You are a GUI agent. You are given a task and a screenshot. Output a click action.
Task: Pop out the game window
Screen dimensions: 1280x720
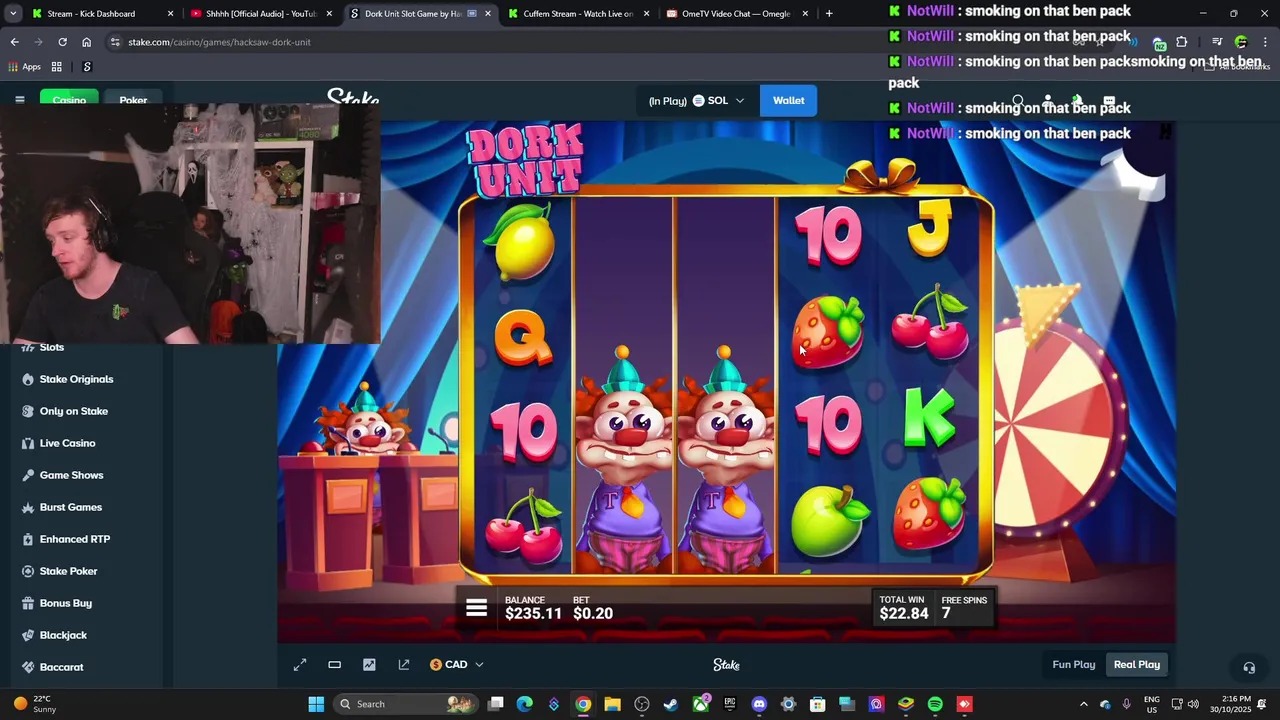(404, 665)
